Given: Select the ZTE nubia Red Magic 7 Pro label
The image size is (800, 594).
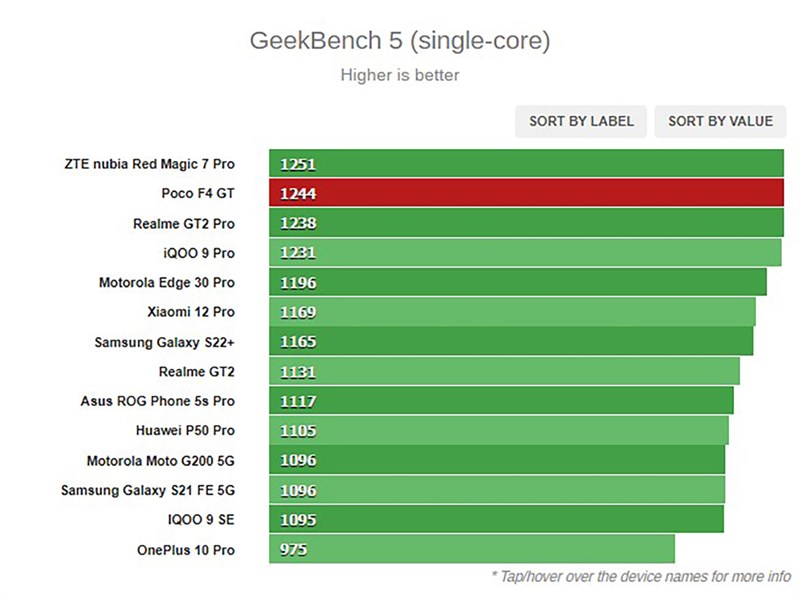Looking at the screenshot, I should (x=149, y=164).
